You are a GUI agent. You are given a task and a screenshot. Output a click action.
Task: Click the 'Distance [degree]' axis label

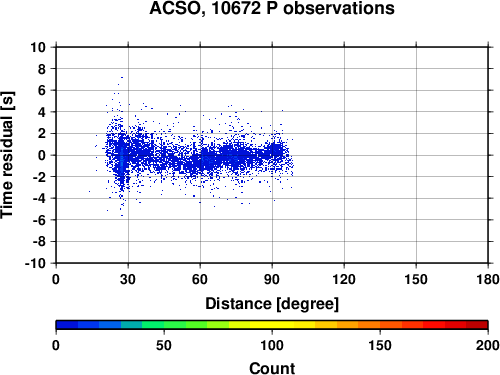click(x=272, y=304)
